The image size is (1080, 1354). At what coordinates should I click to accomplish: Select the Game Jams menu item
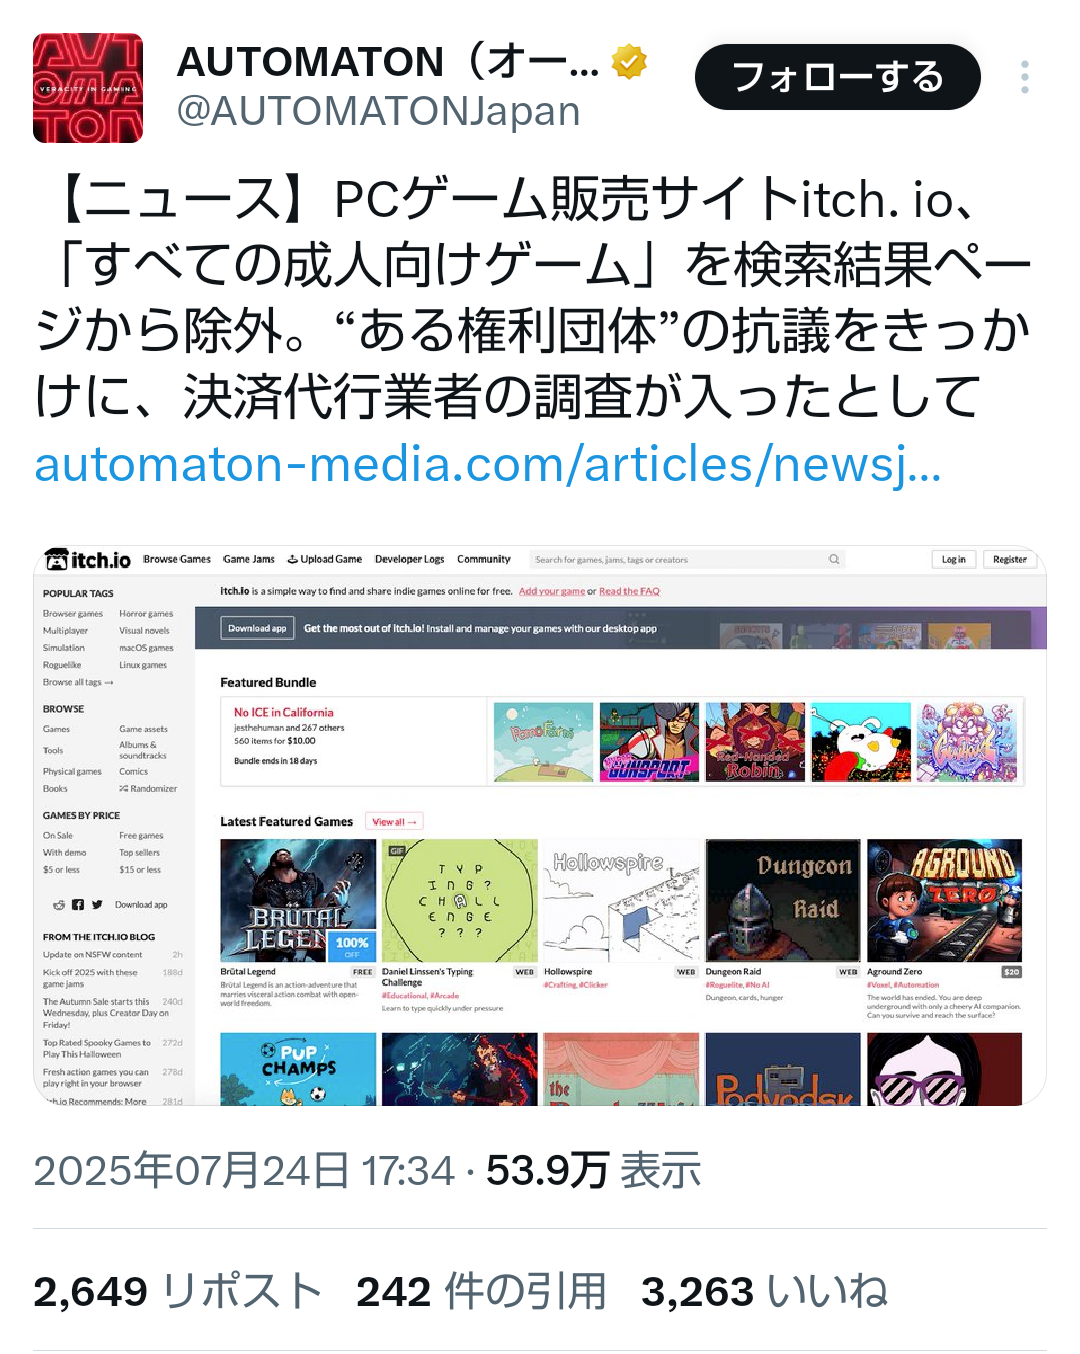click(x=248, y=559)
